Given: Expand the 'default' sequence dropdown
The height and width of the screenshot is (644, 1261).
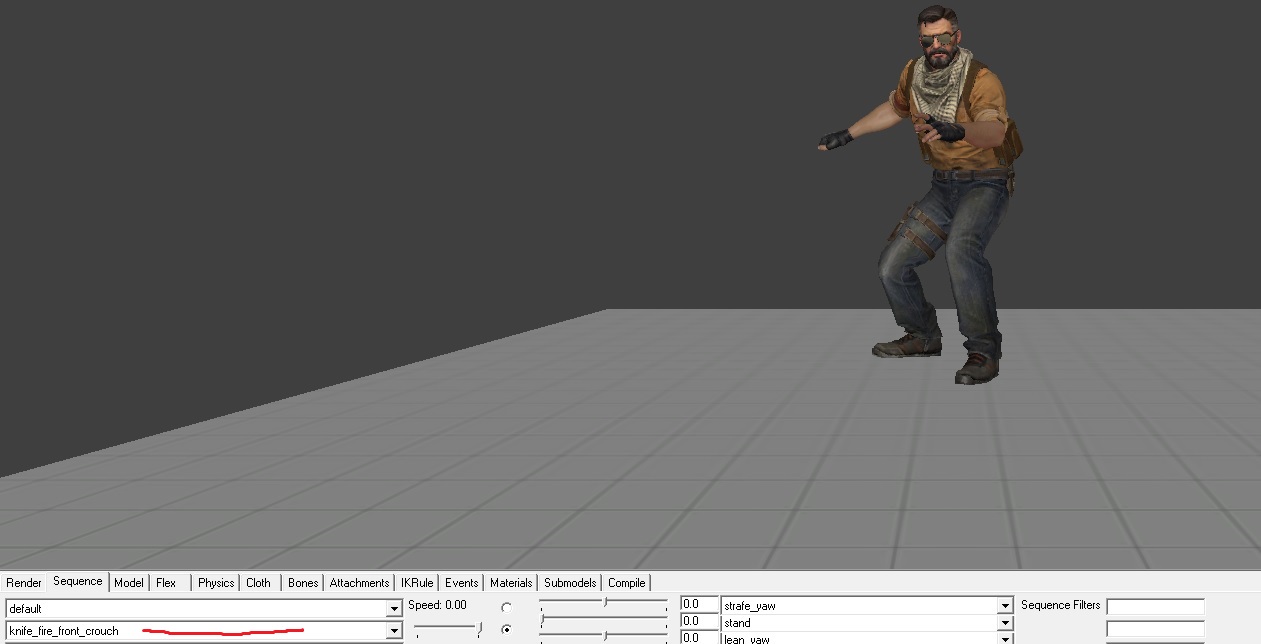Looking at the screenshot, I should [x=394, y=609].
